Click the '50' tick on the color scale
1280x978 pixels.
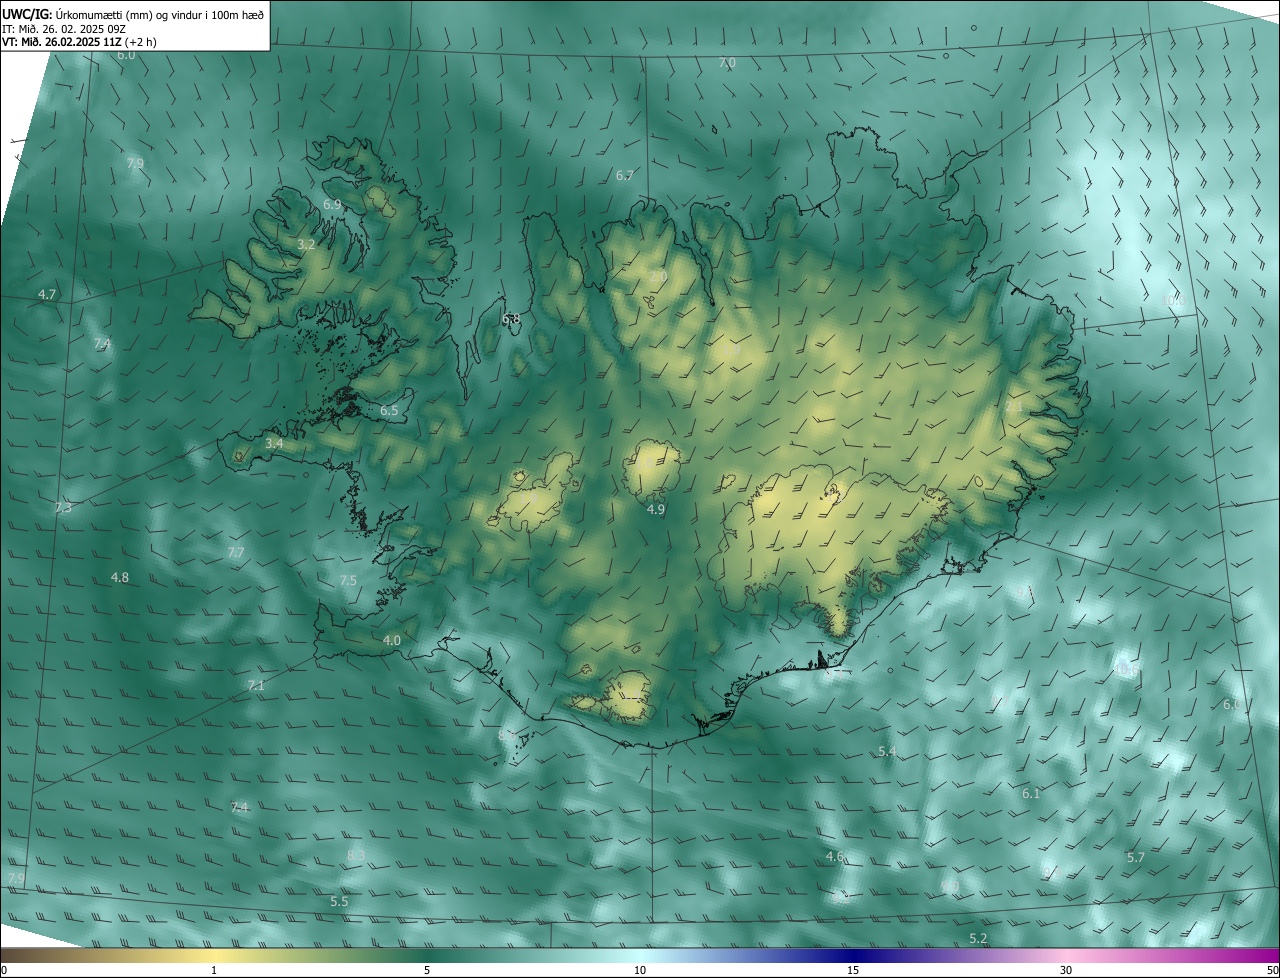[x=1272, y=970]
